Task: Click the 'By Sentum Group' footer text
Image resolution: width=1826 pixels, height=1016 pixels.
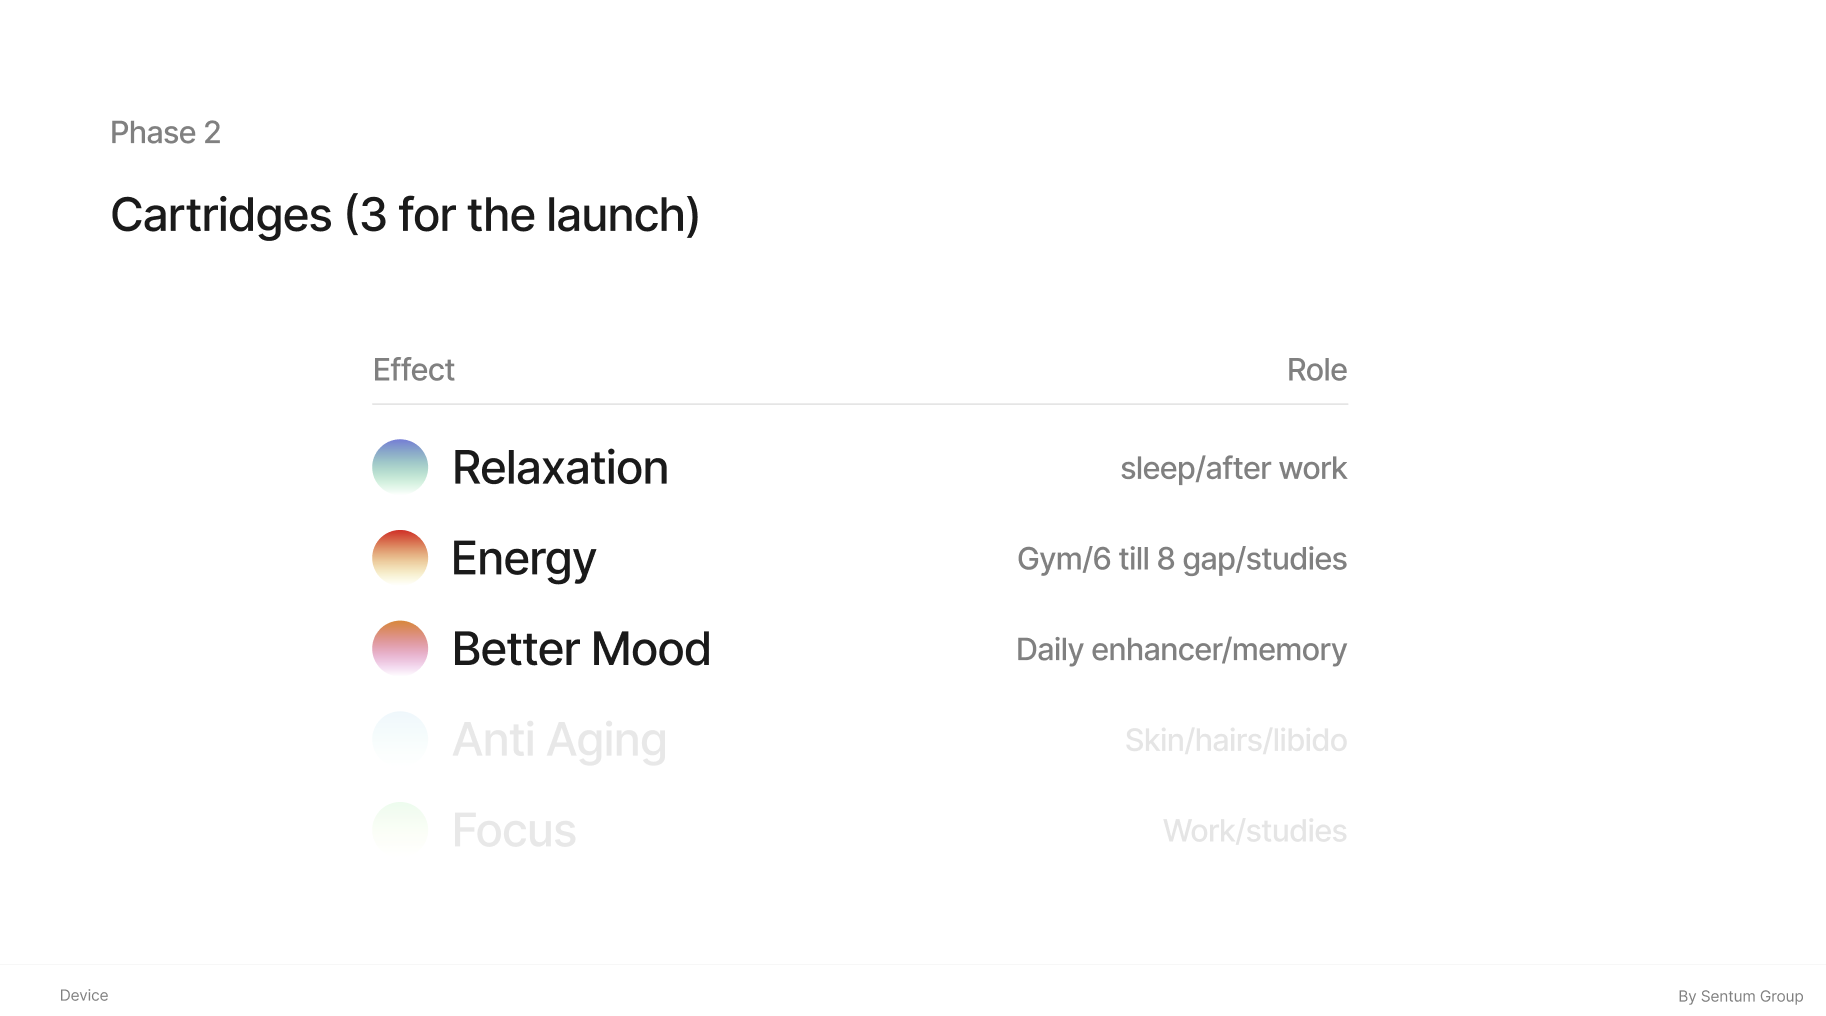Action: pos(1740,996)
